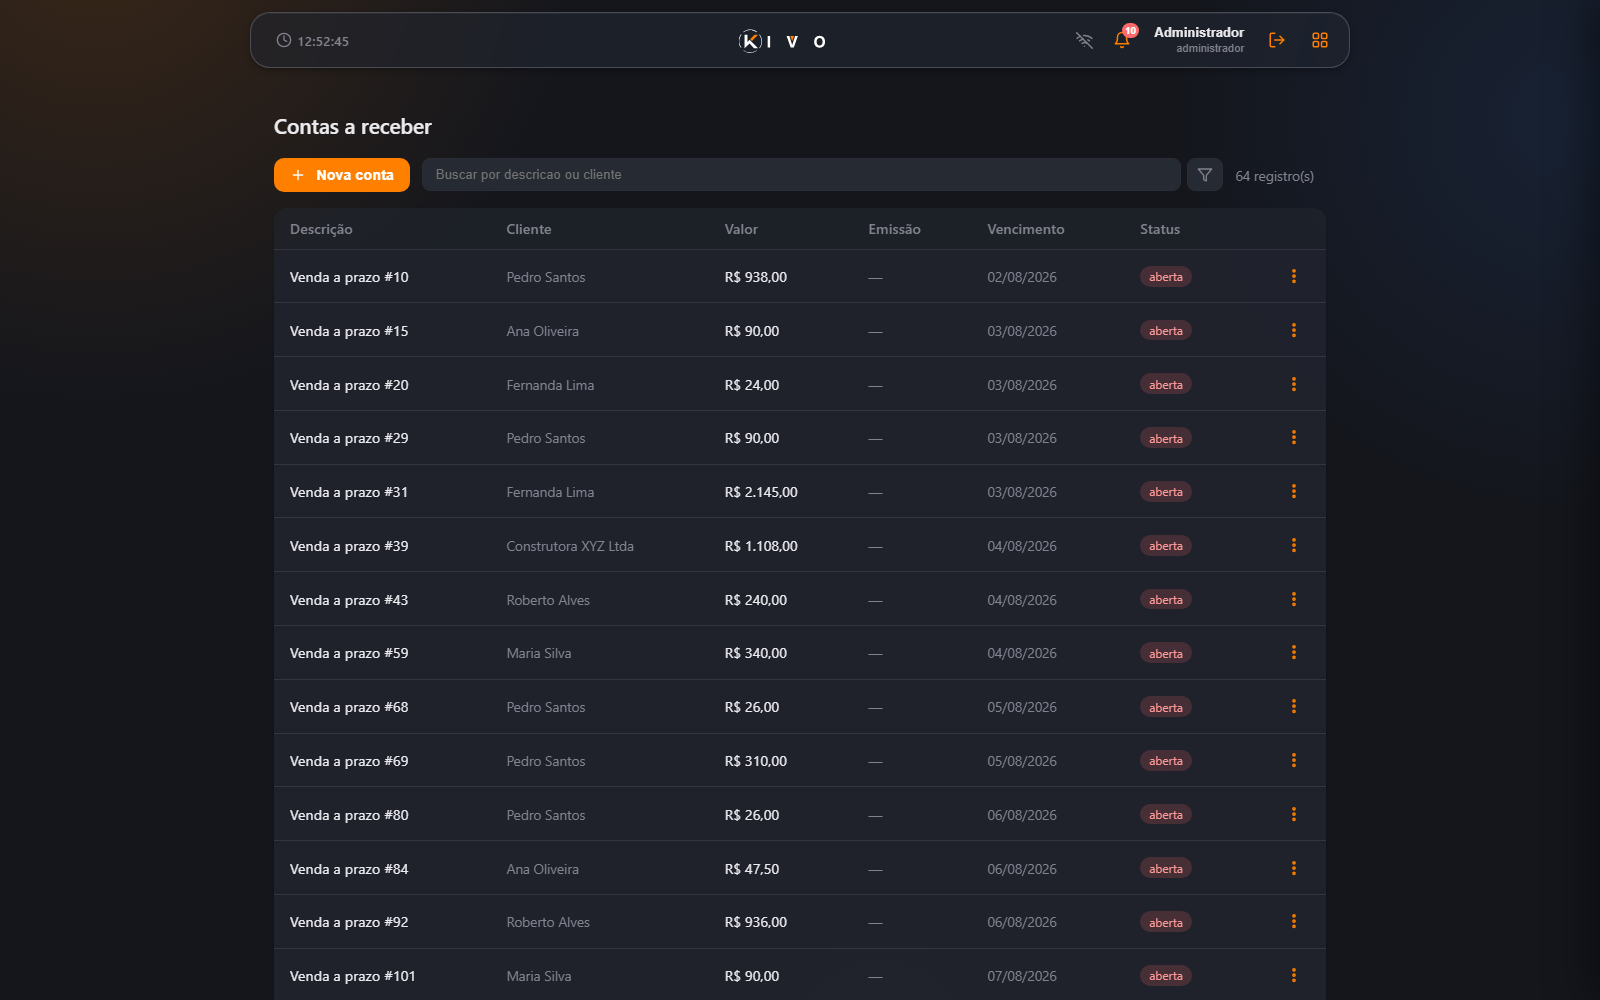Open actions menu for Venda a prazo #31
Viewport: 1600px width, 1000px height.
tap(1293, 491)
